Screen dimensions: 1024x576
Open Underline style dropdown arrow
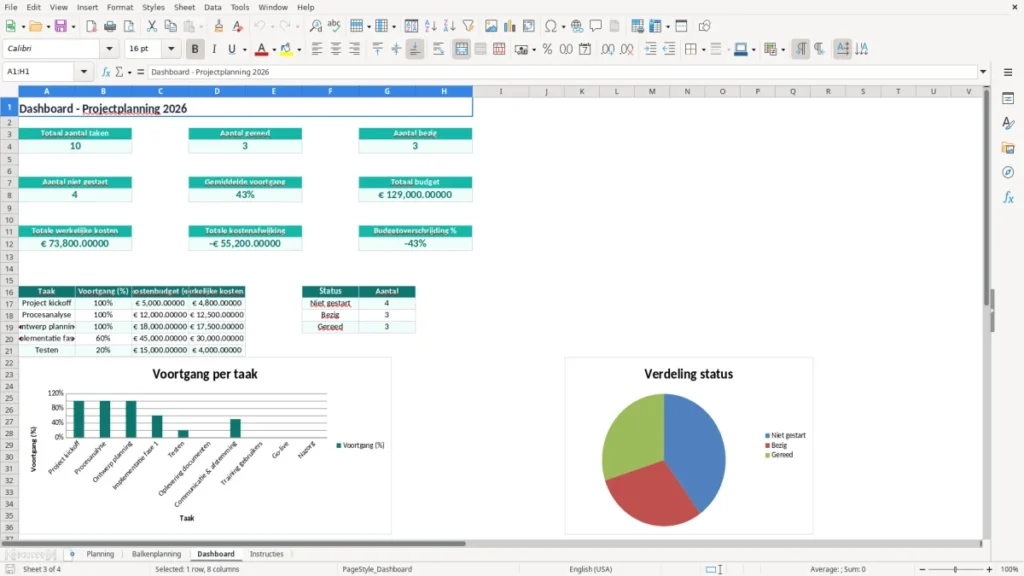tap(244, 49)
